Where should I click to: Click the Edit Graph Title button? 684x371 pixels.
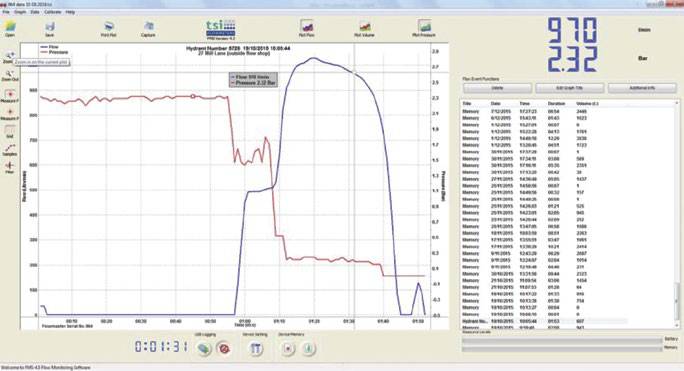pos(570,88)
